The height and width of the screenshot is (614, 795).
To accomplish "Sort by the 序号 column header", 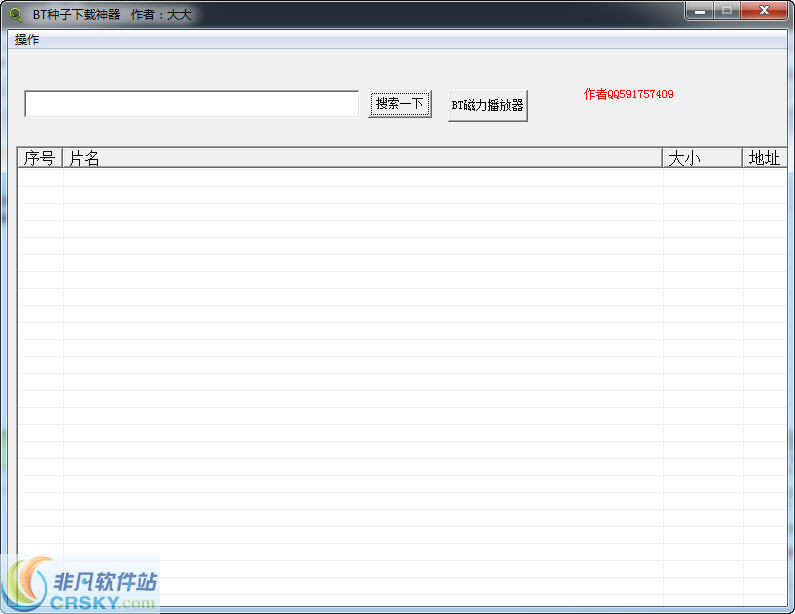I will tap(40, 158).
